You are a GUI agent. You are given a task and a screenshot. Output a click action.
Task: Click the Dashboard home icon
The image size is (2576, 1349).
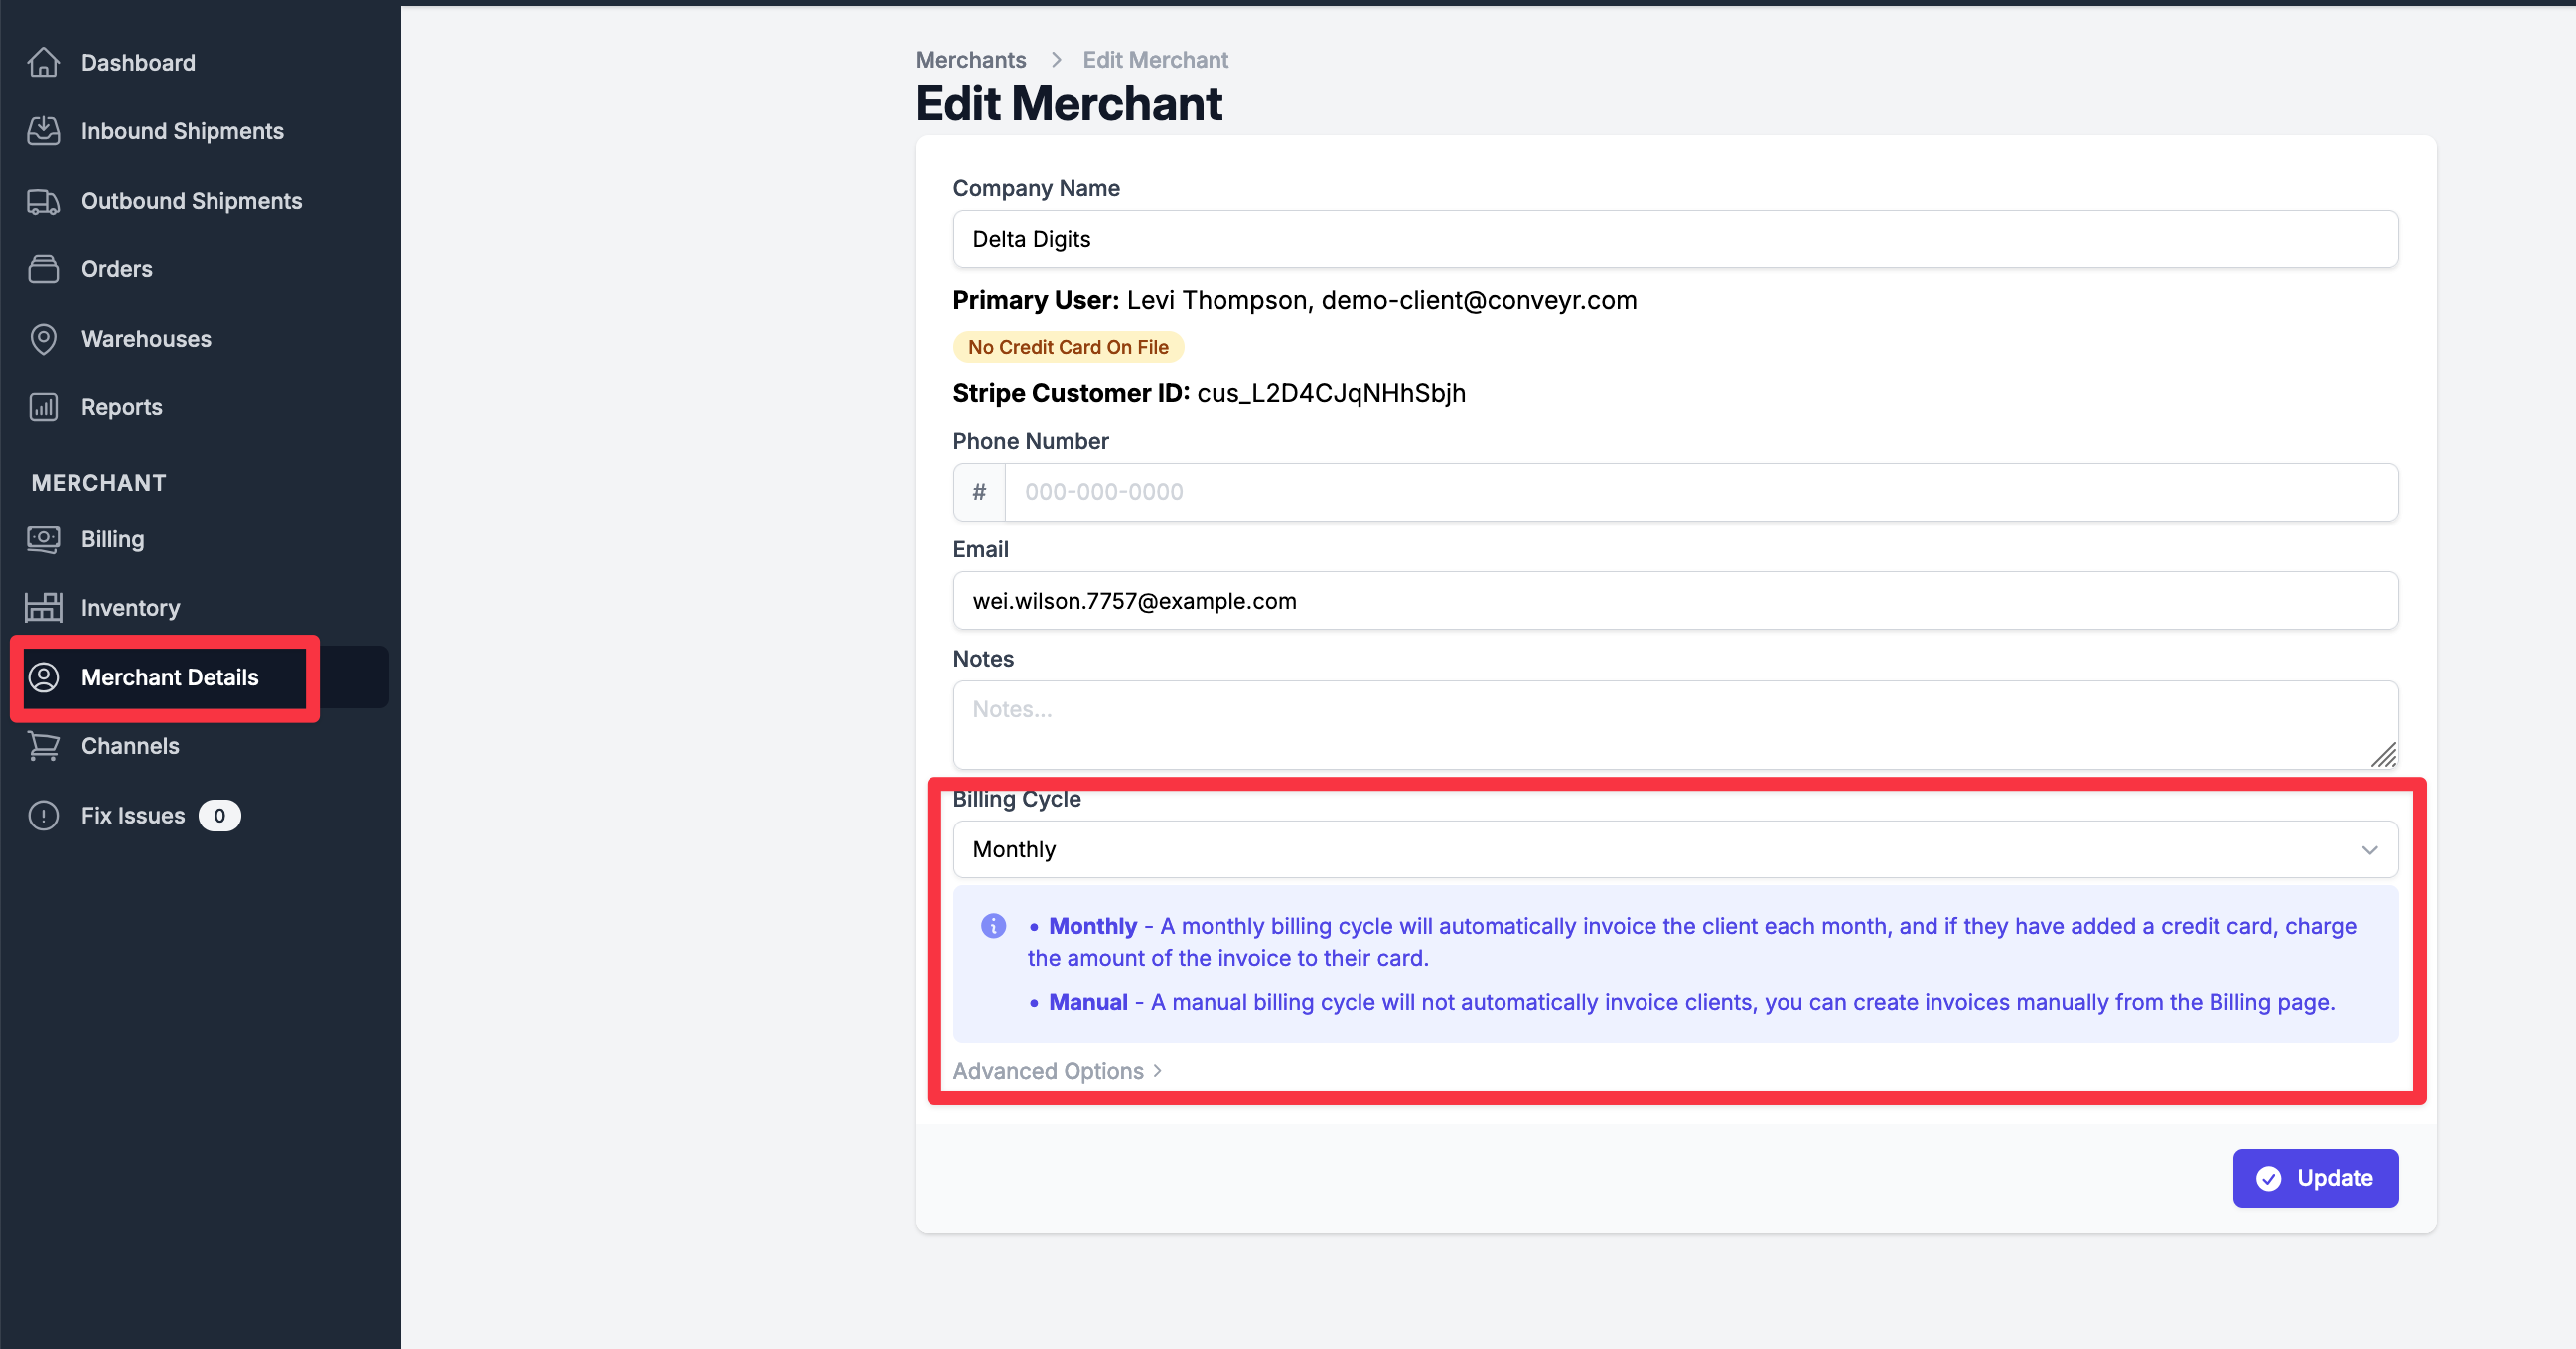click(x=43, y=62)
